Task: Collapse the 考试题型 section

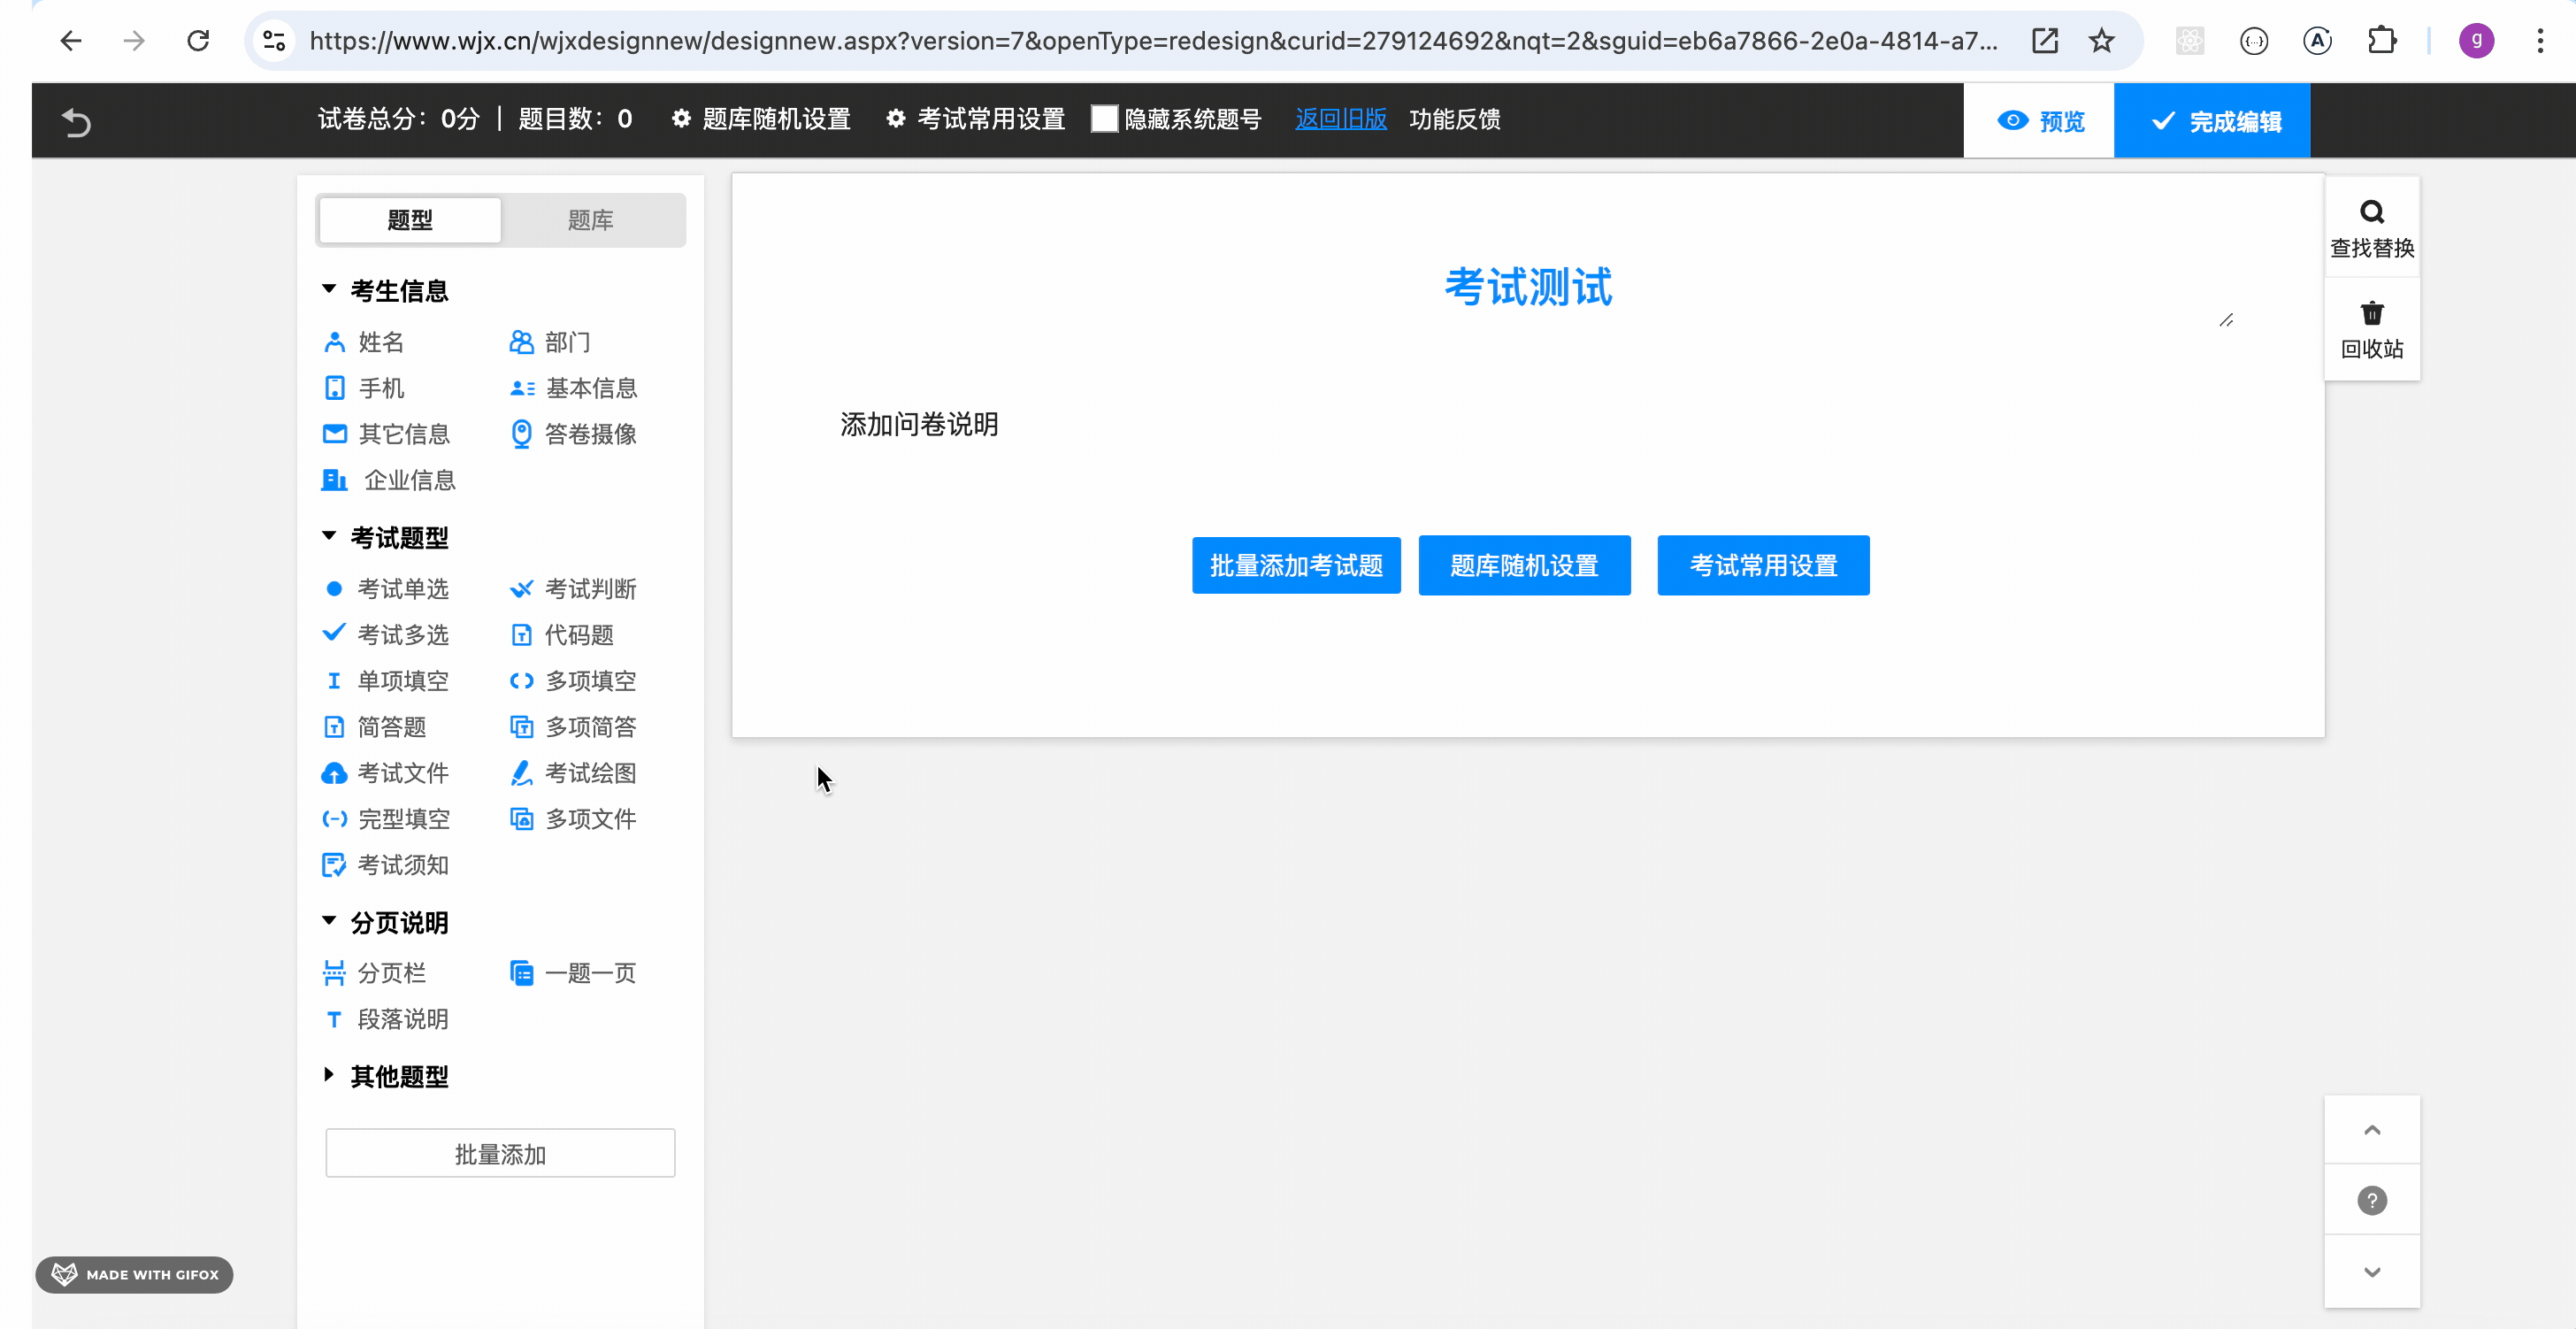Action: click(x=329, y=536)
